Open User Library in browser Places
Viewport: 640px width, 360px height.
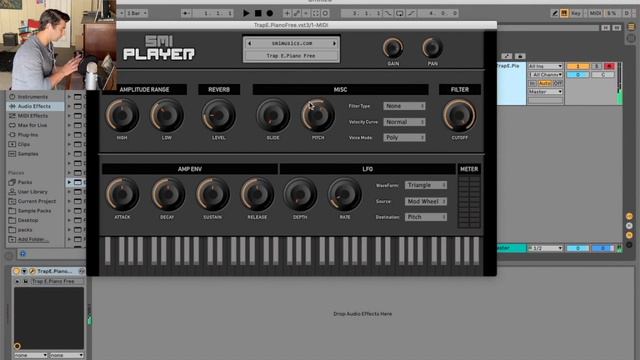click(33, 192)
